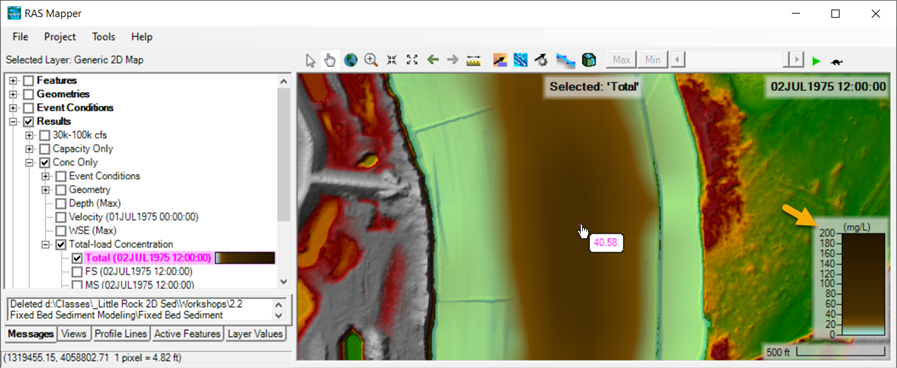897x368 pixels.
Task: Select the measure ruler tool
Action: click(474, 60)
